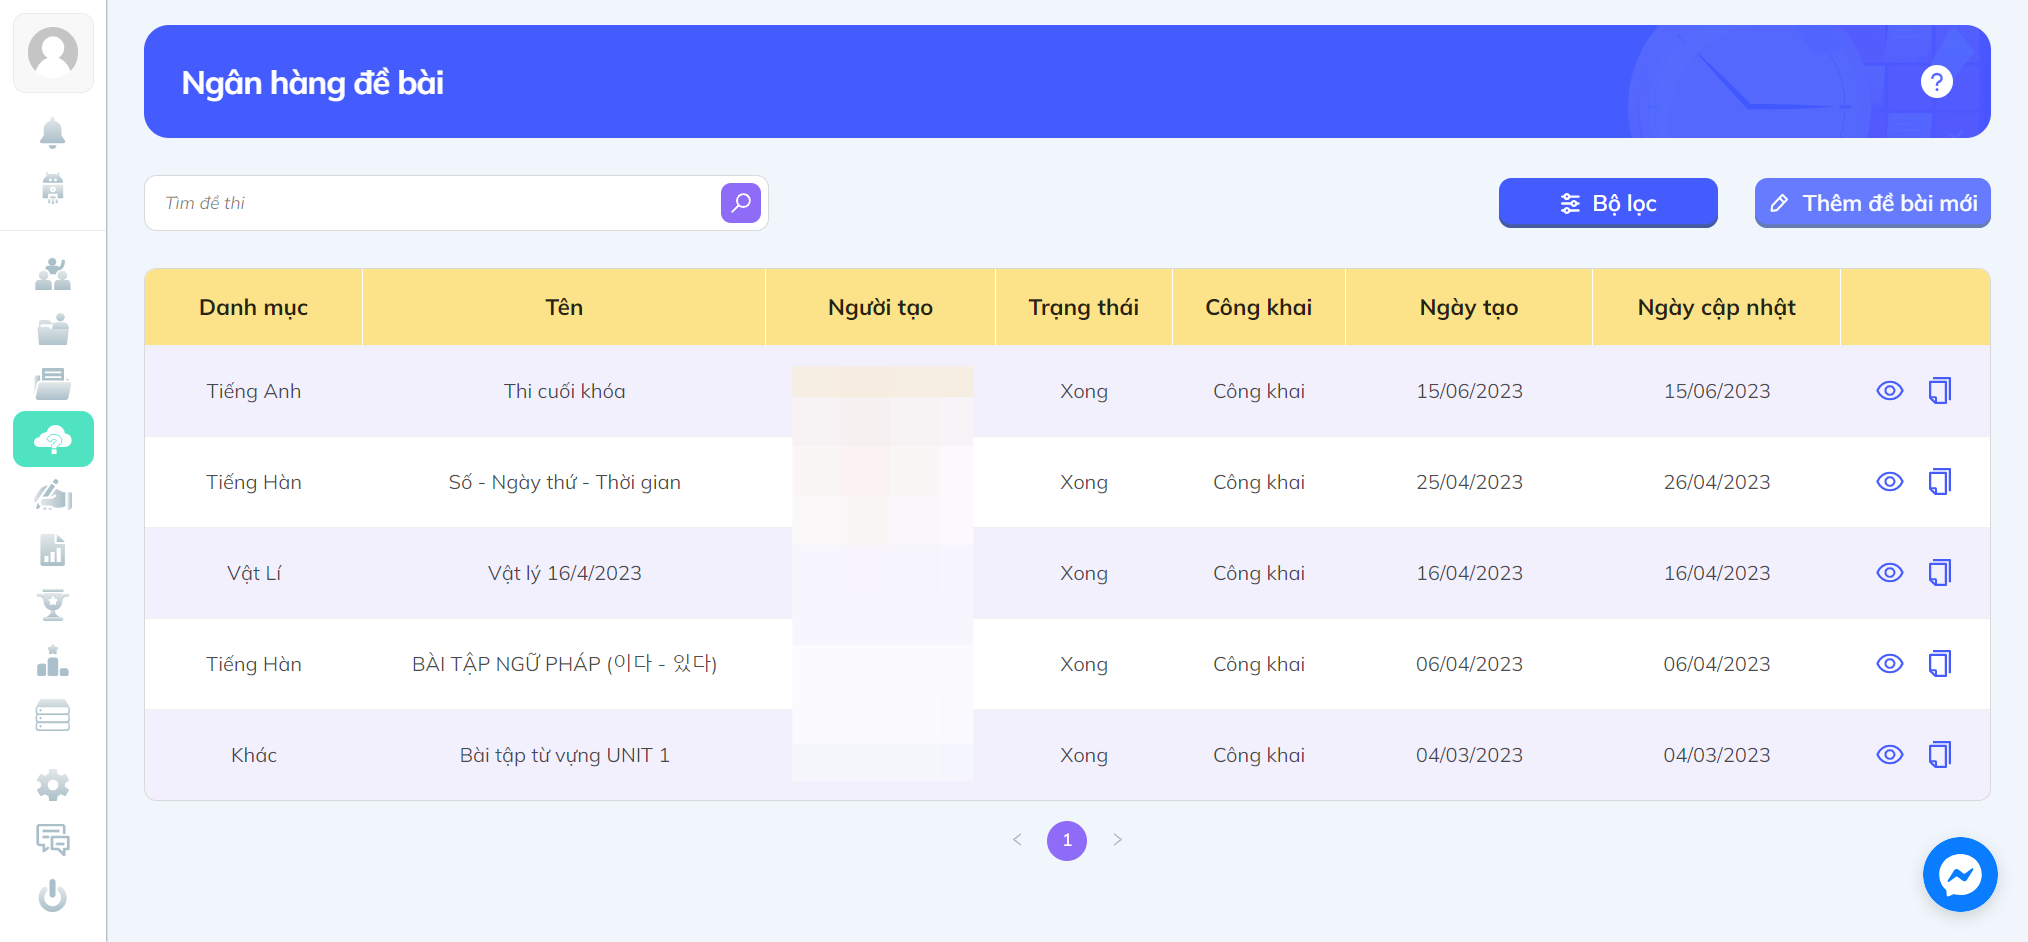Open the help question mark icon
The height and width of the screenshot is (942, 2028).
coord(1937,82)
